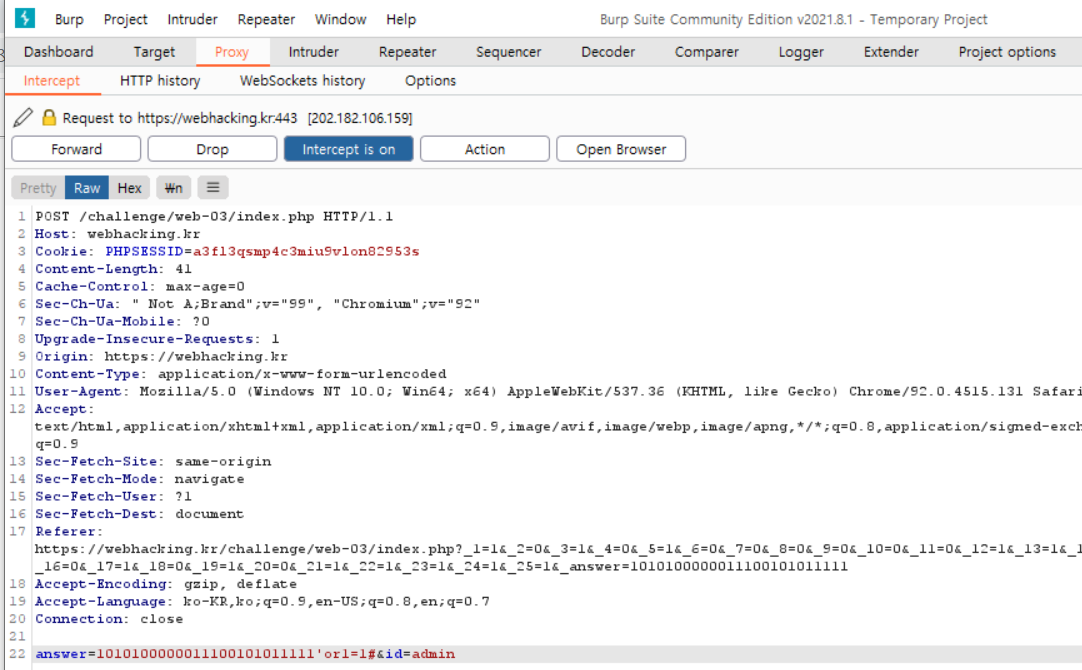Screen dimensions: 1082x670
Task: Open the Logger tab
Action: click(x=801, y=52)
